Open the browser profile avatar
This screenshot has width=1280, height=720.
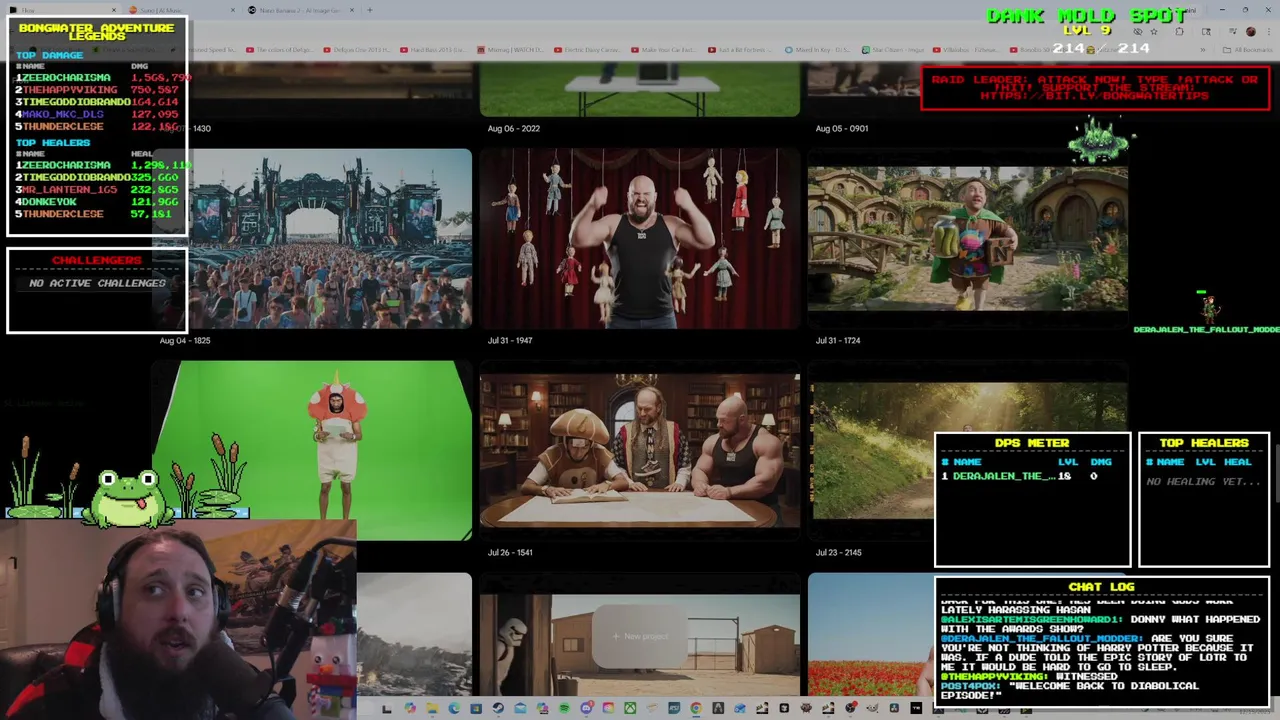coord(1250,32)
